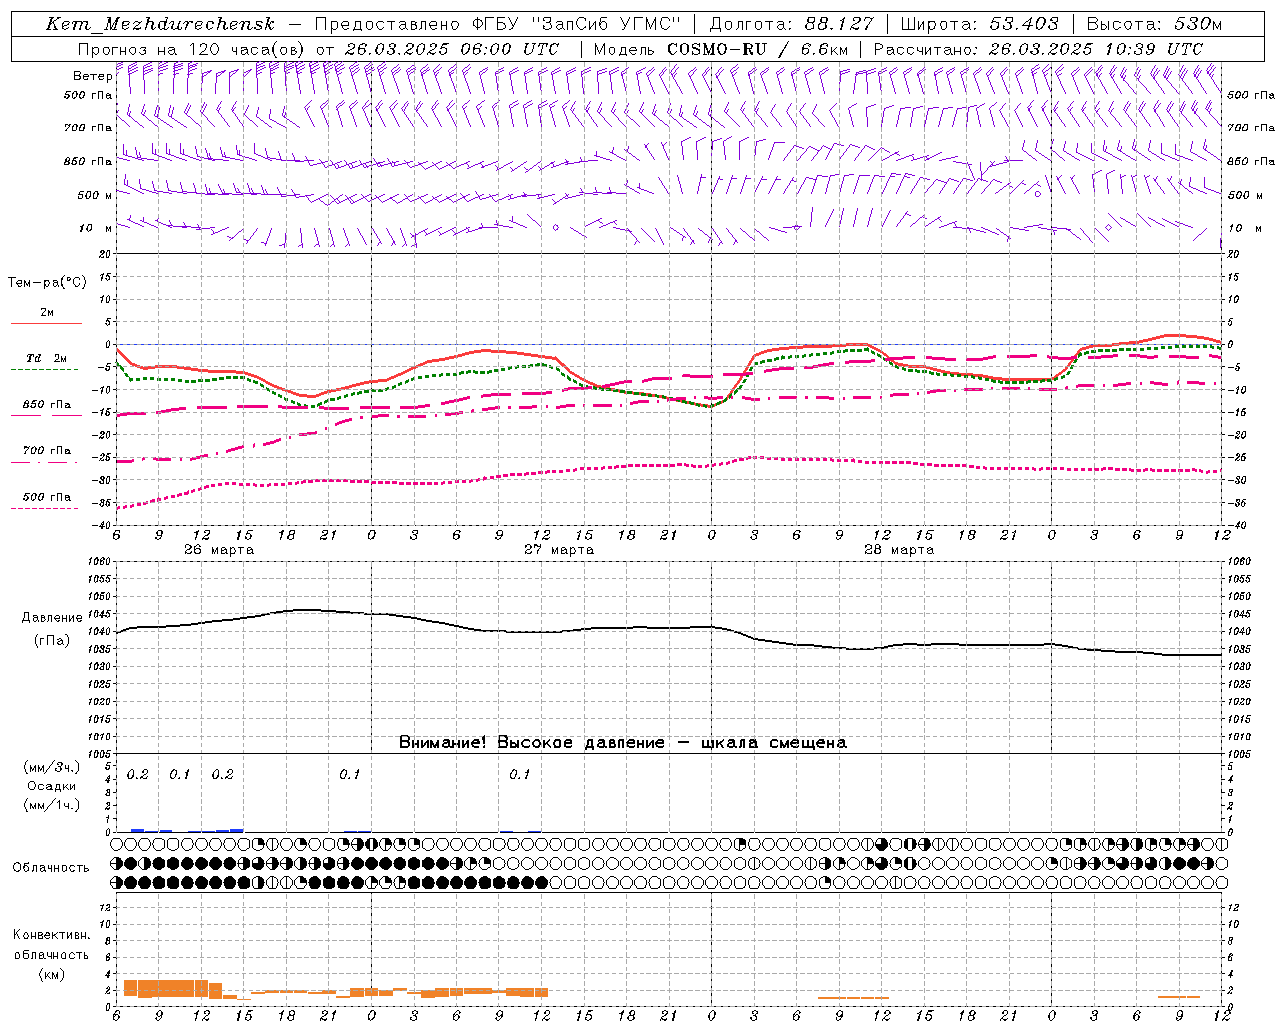
Task: Click the Kem_Mezhdurechensk station title
Action: [x=160, y=24]
